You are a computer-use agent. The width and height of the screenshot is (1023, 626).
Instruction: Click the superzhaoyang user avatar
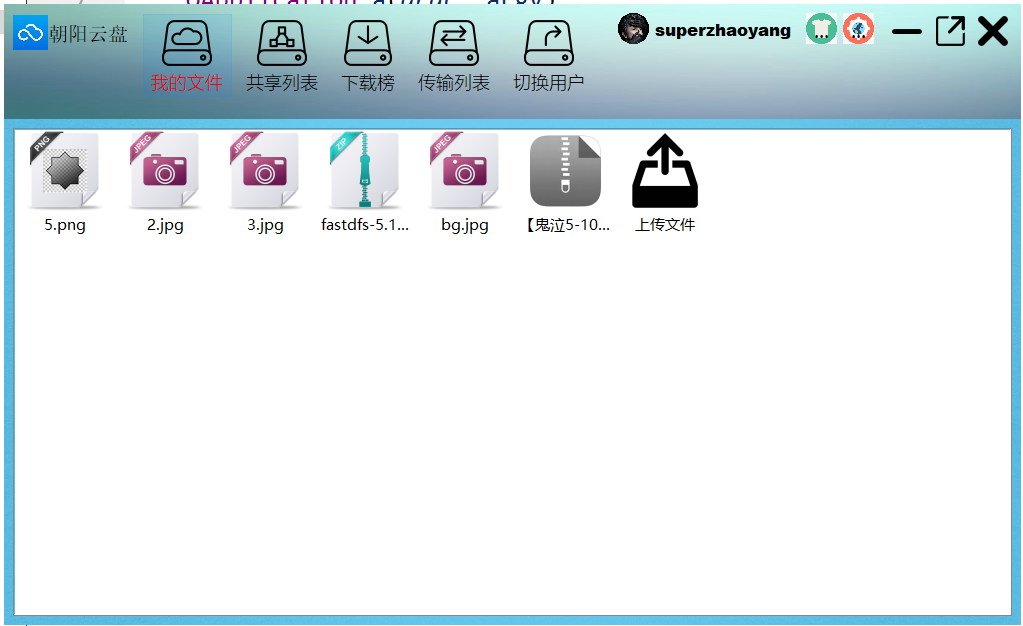633,29
